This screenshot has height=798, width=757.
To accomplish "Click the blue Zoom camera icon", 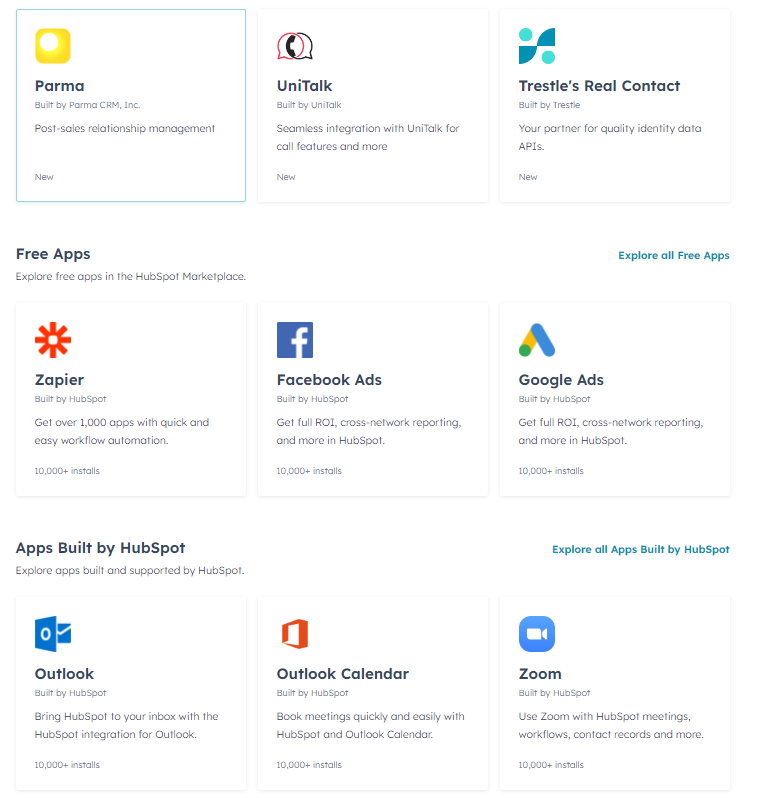I will 537,634.
